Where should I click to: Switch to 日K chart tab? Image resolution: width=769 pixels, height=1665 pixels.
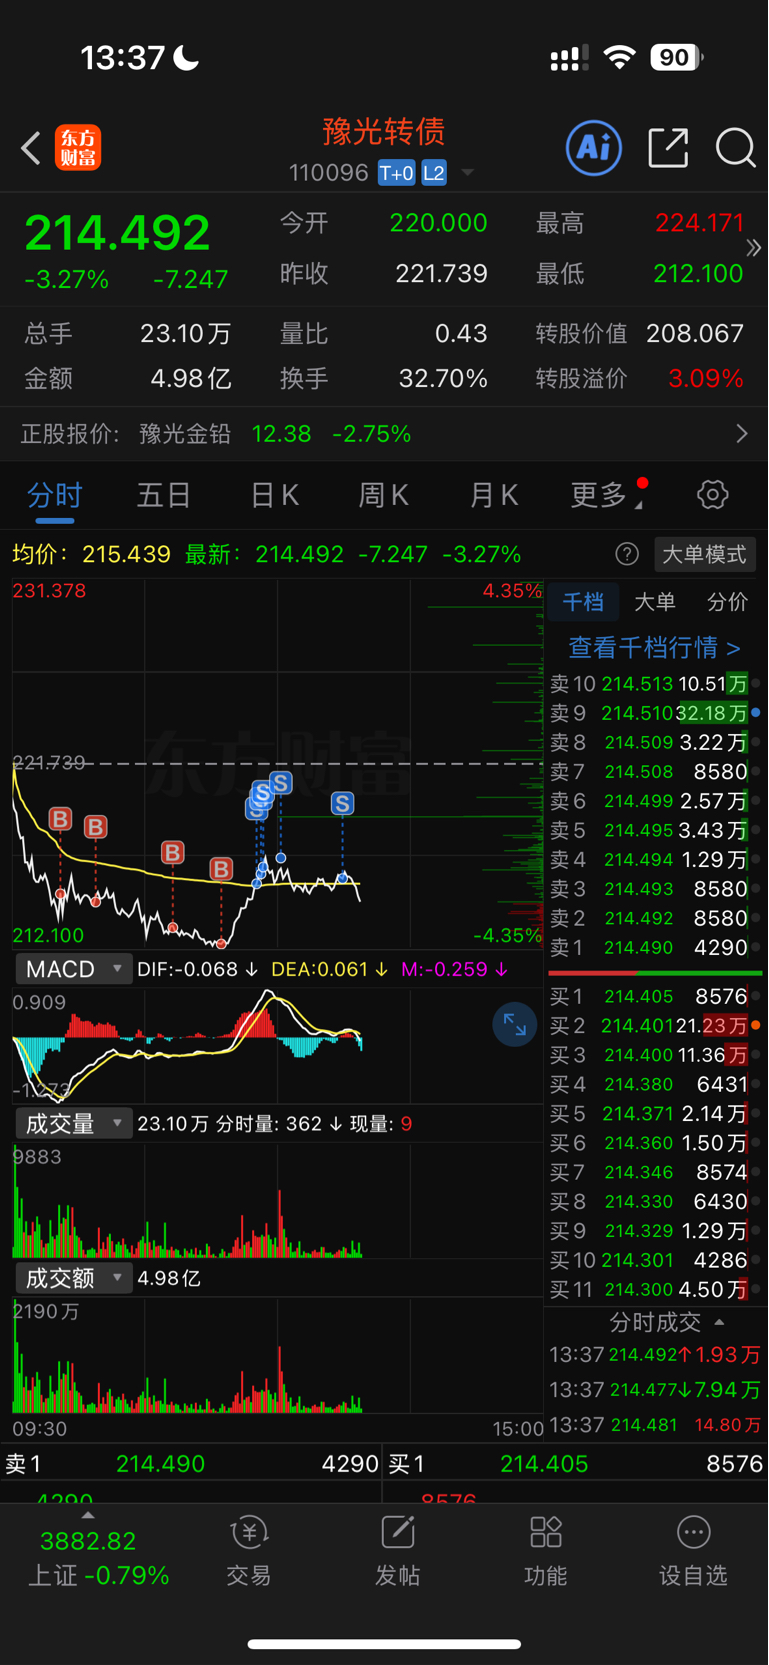pos(274,495)
